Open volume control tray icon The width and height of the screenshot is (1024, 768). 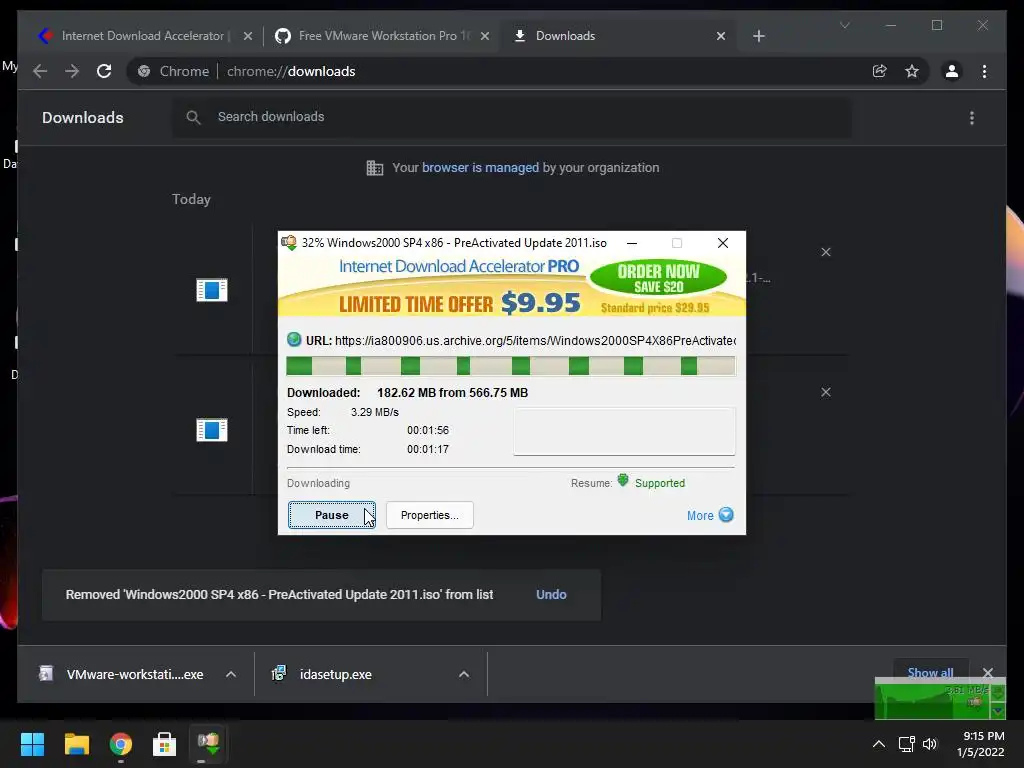tap(930, 744)
